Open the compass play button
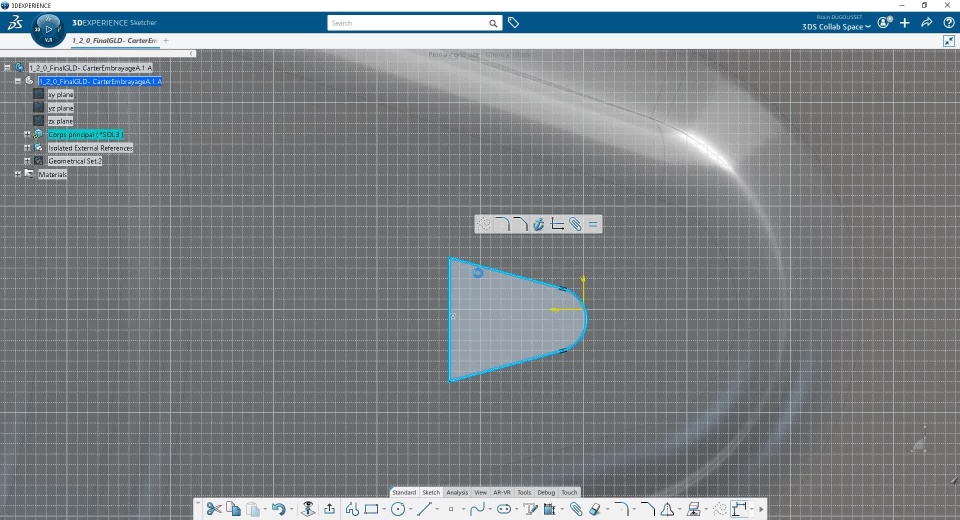Viewport: 960px width, 520px height. pos(48,29)
